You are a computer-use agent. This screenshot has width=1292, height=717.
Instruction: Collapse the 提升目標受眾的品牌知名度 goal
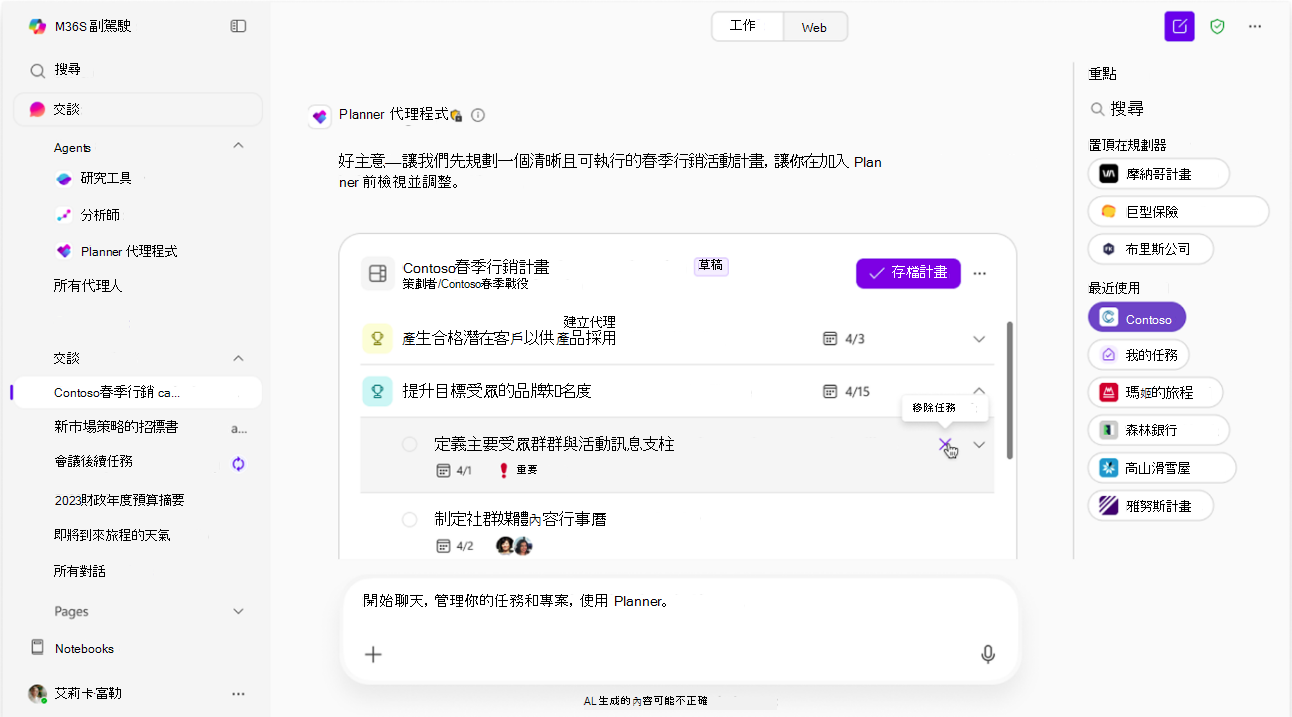[979, 391]
